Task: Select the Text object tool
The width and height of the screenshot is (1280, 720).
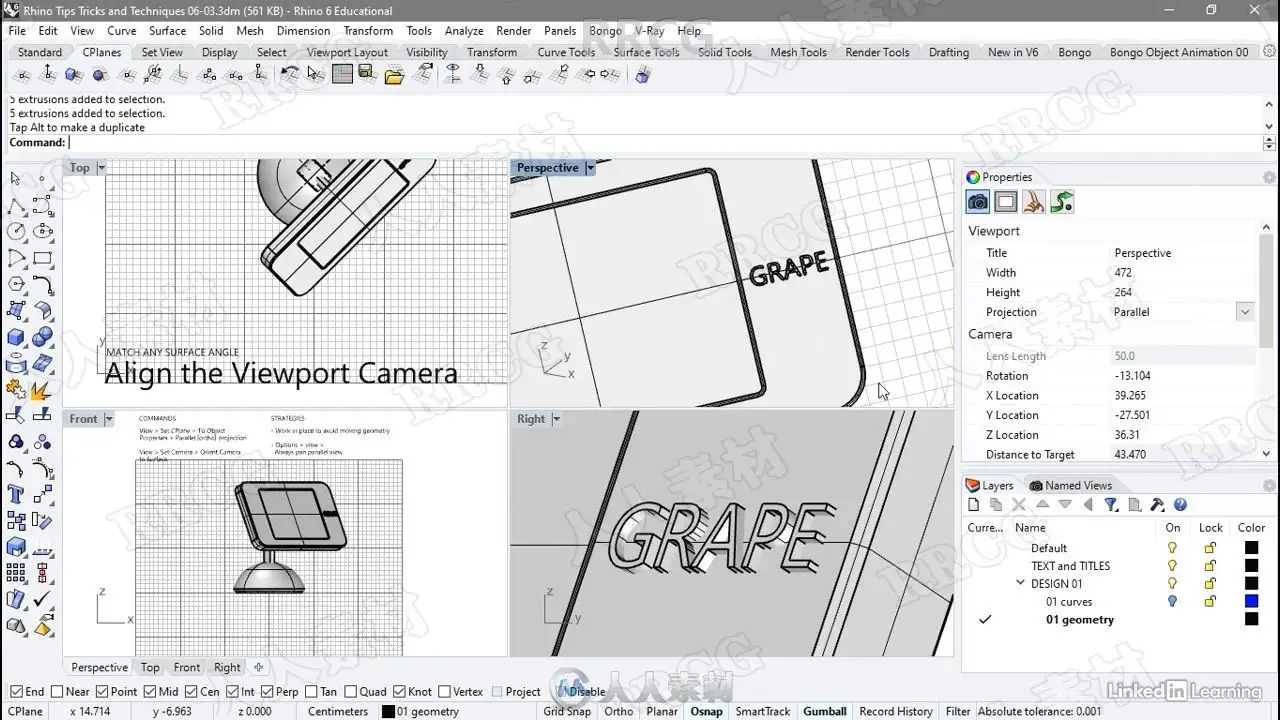Action: [x=16, y=494]
